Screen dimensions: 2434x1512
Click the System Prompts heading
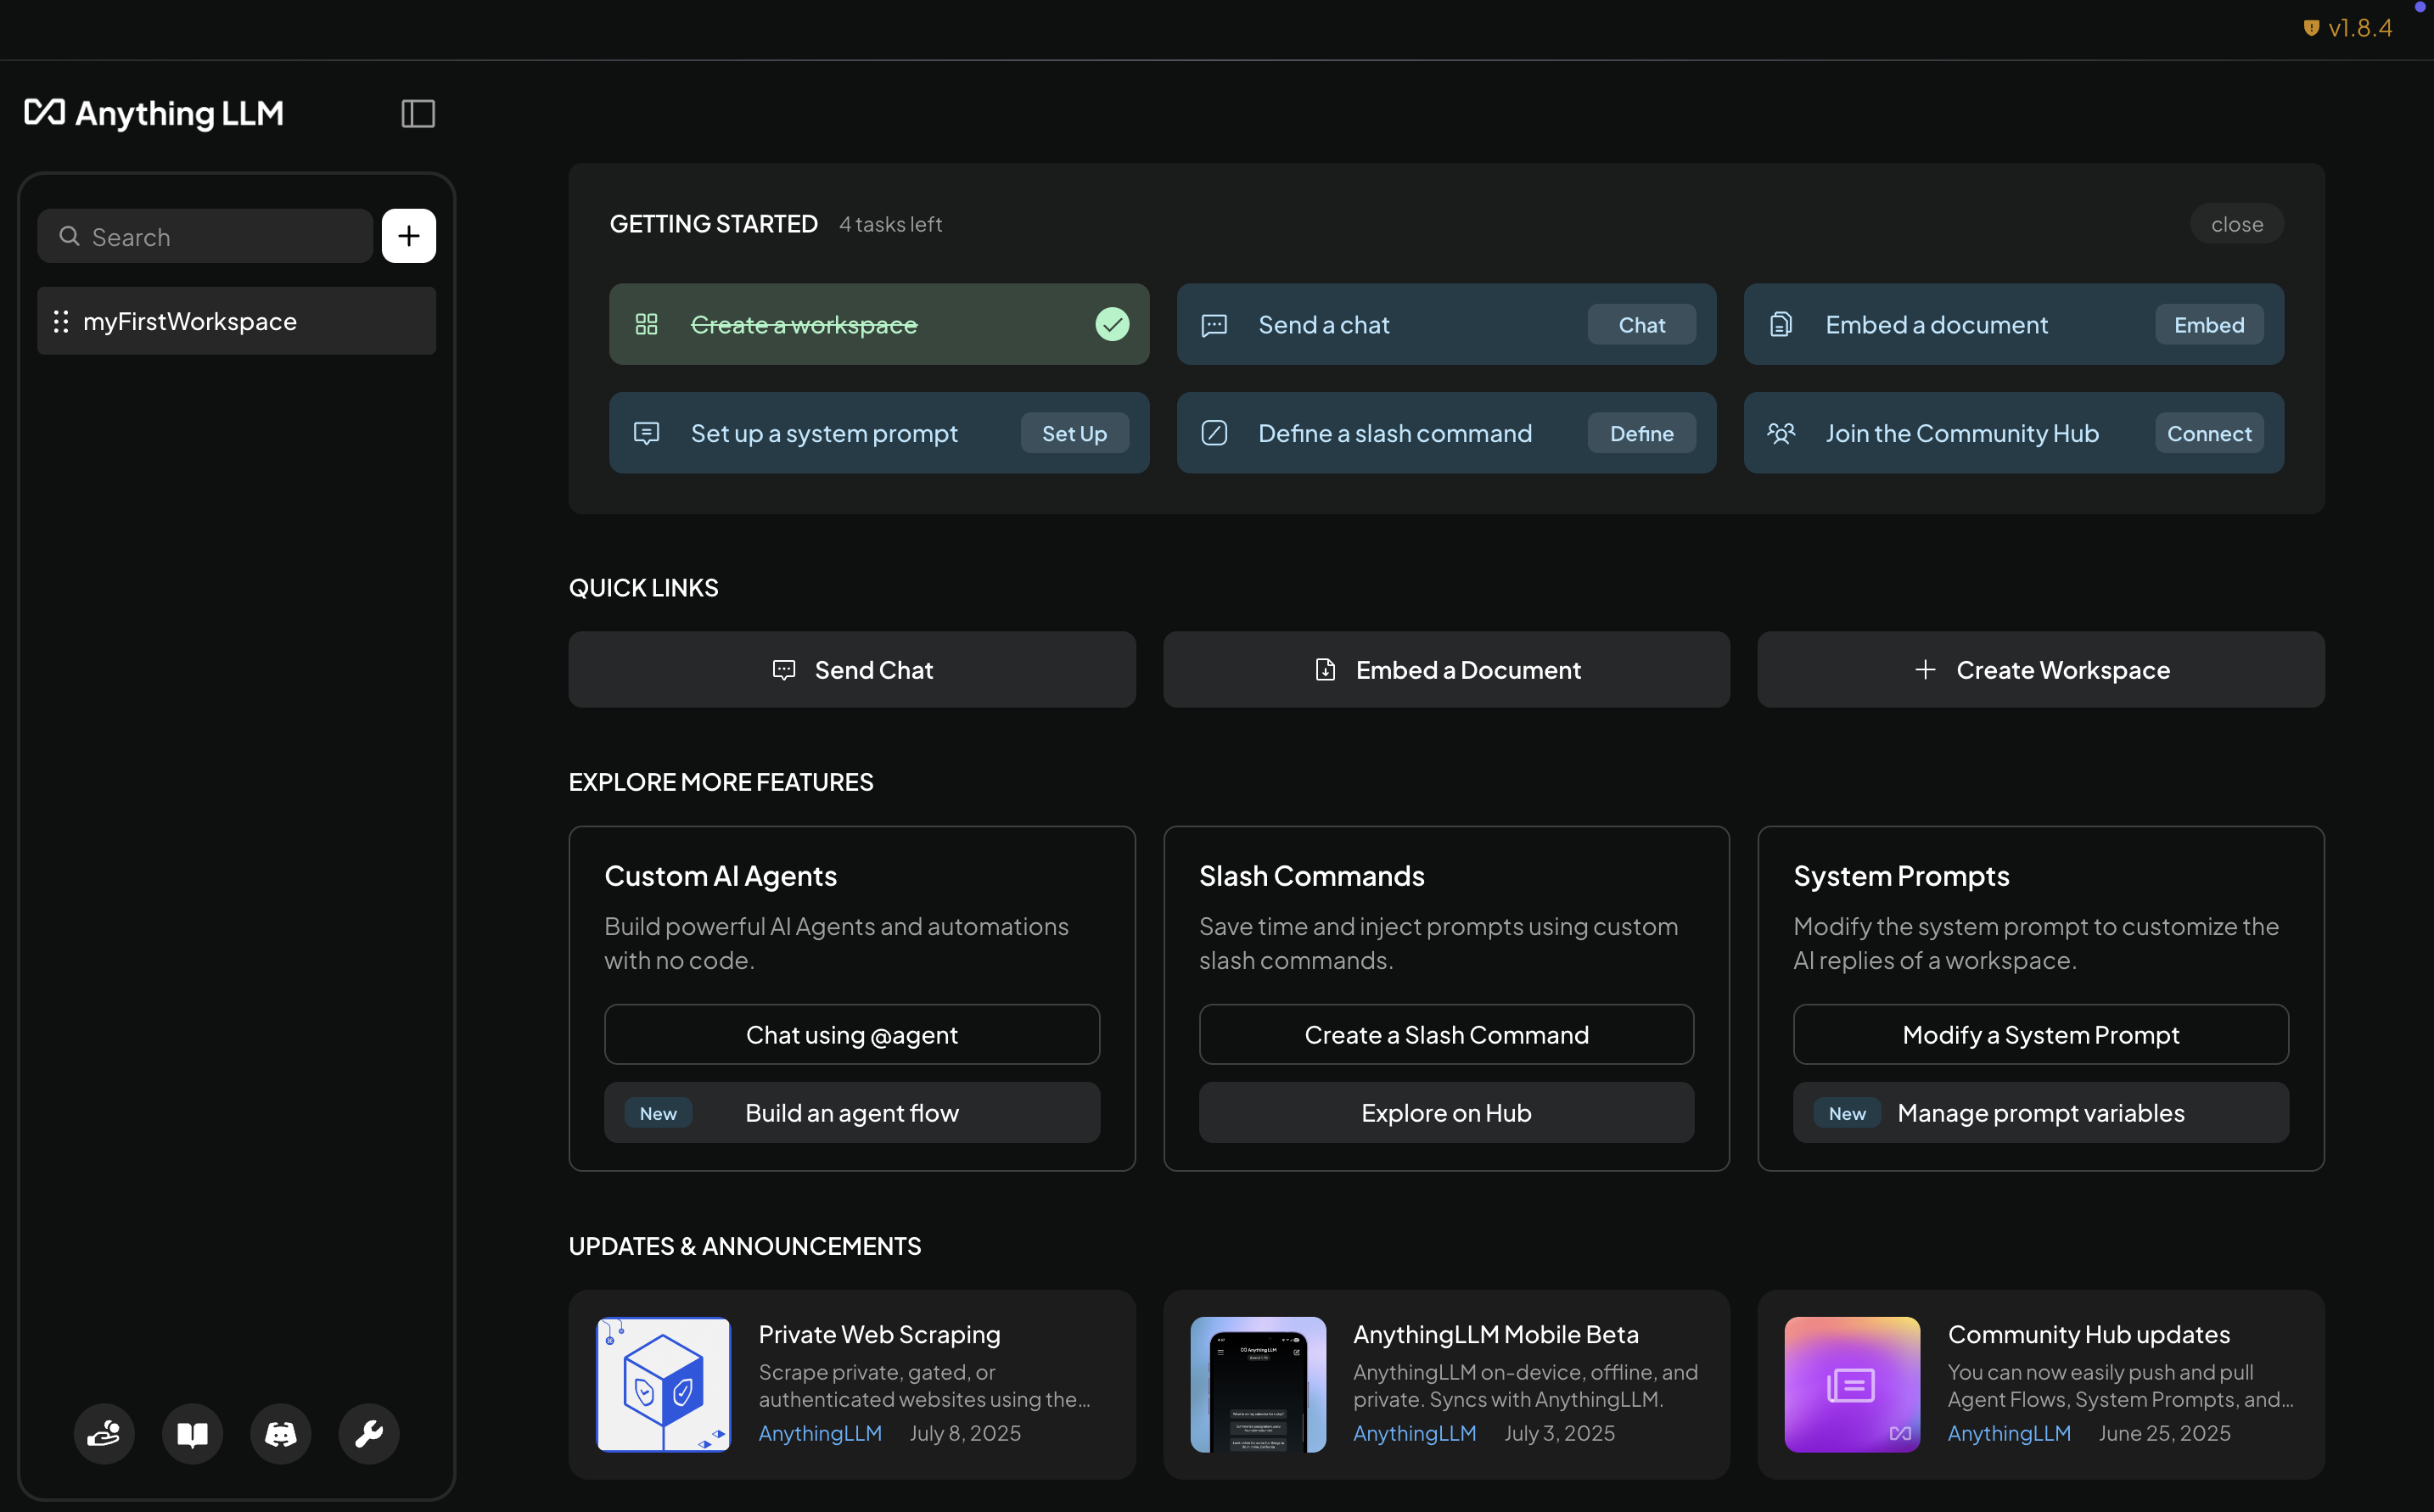1901,876
